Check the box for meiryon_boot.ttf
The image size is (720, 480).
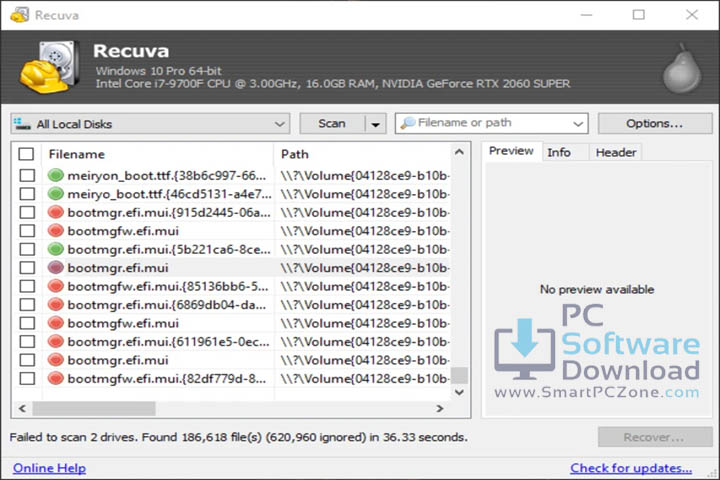(27, 175)
